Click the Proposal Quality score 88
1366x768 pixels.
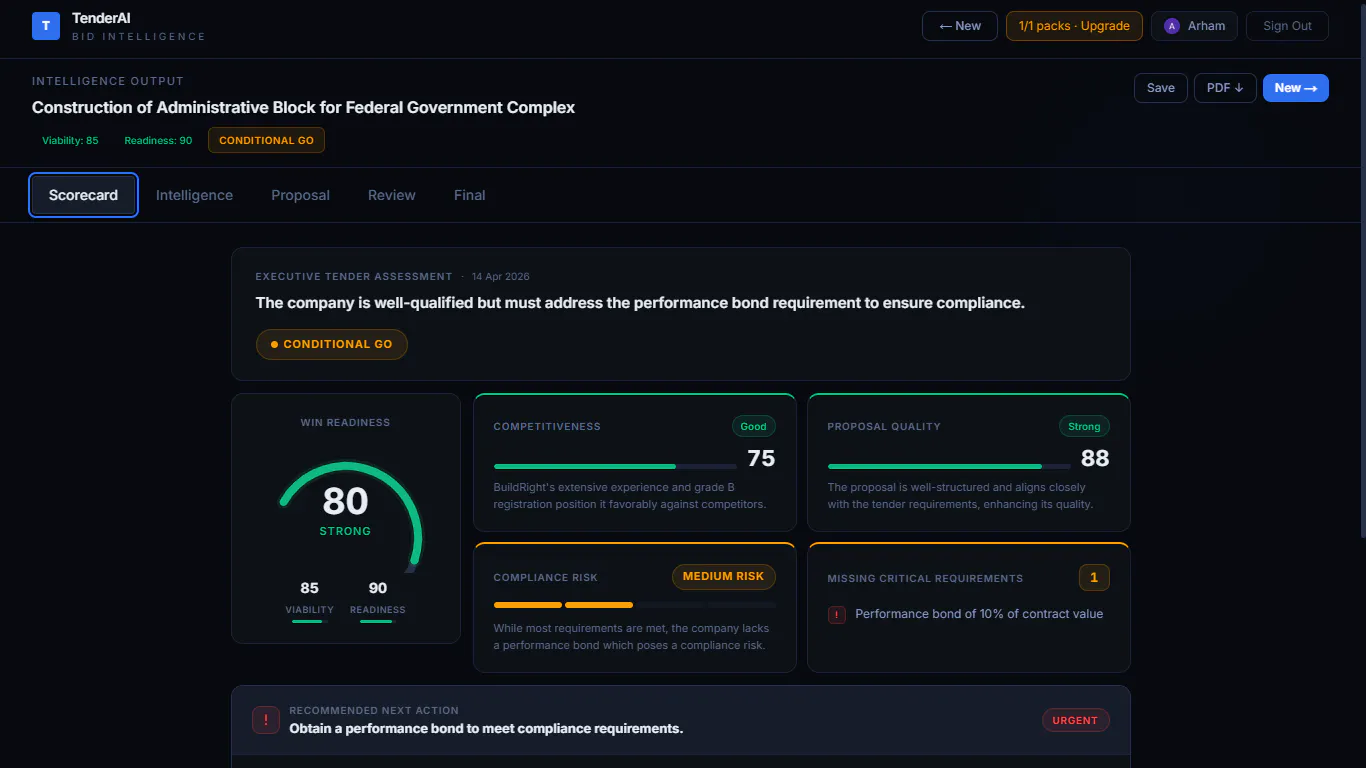[1095, 458]
